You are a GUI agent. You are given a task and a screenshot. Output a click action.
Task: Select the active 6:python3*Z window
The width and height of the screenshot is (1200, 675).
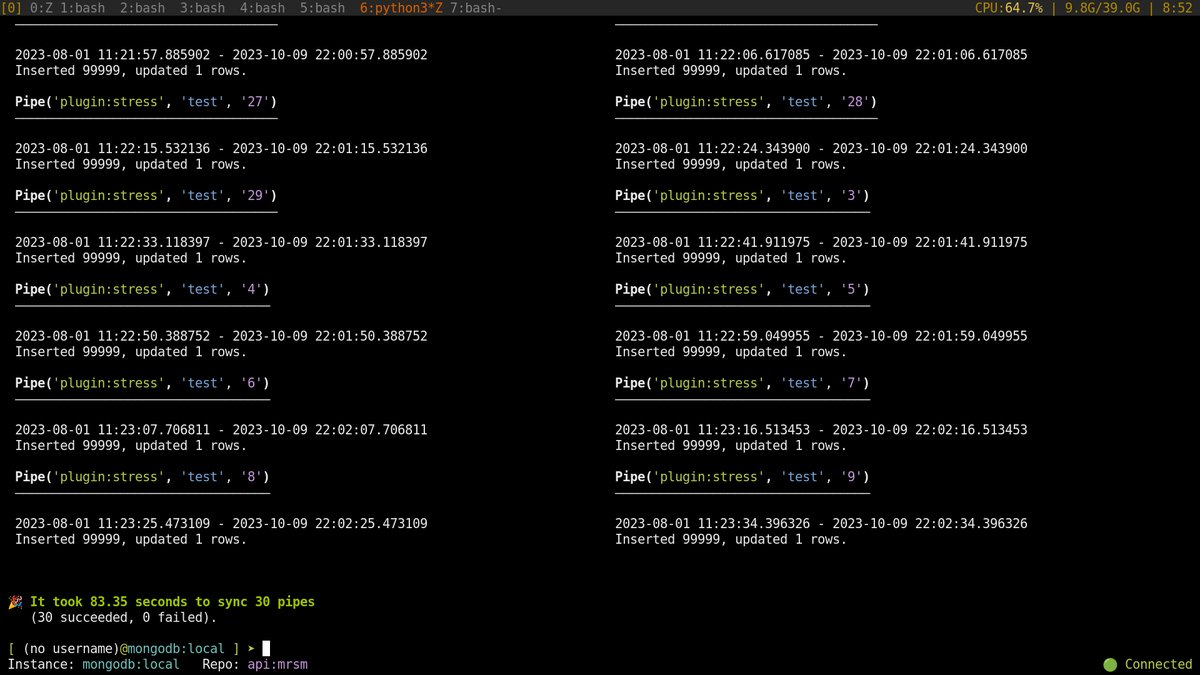point(401,8)
